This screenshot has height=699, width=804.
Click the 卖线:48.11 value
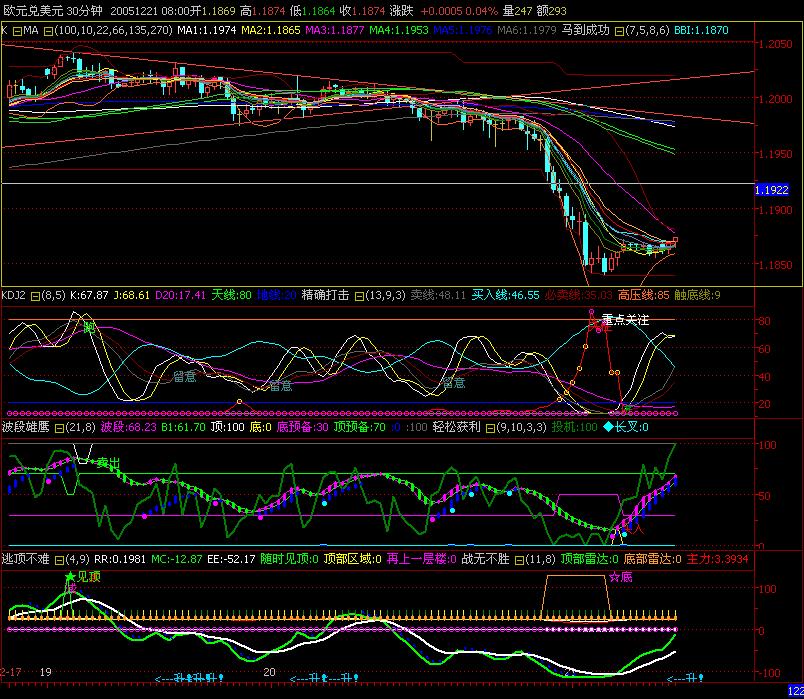pyautogui.click(x=438, y=295)
